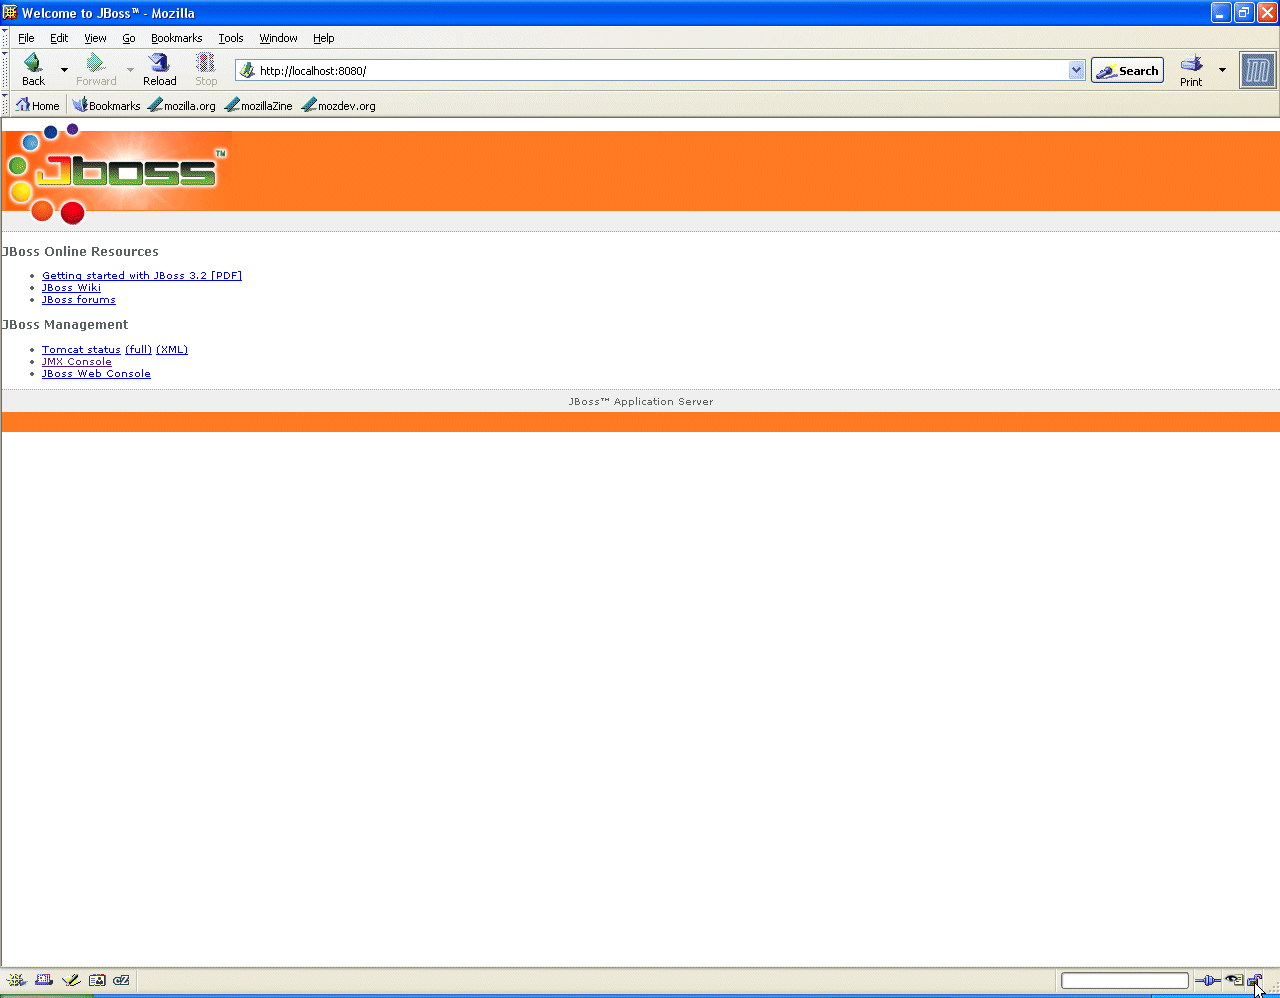Open the JBoss Web Console link

(x=96, y=374)
